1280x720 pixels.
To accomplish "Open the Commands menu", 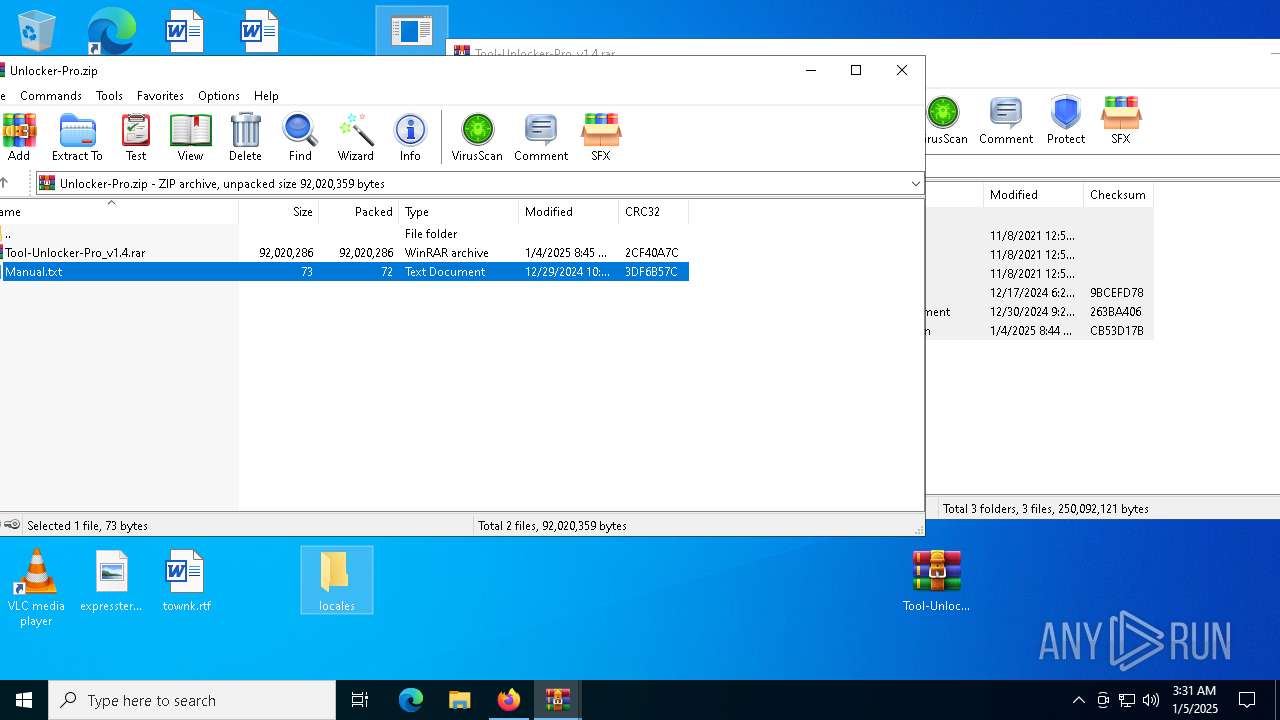I will point(51,96).
